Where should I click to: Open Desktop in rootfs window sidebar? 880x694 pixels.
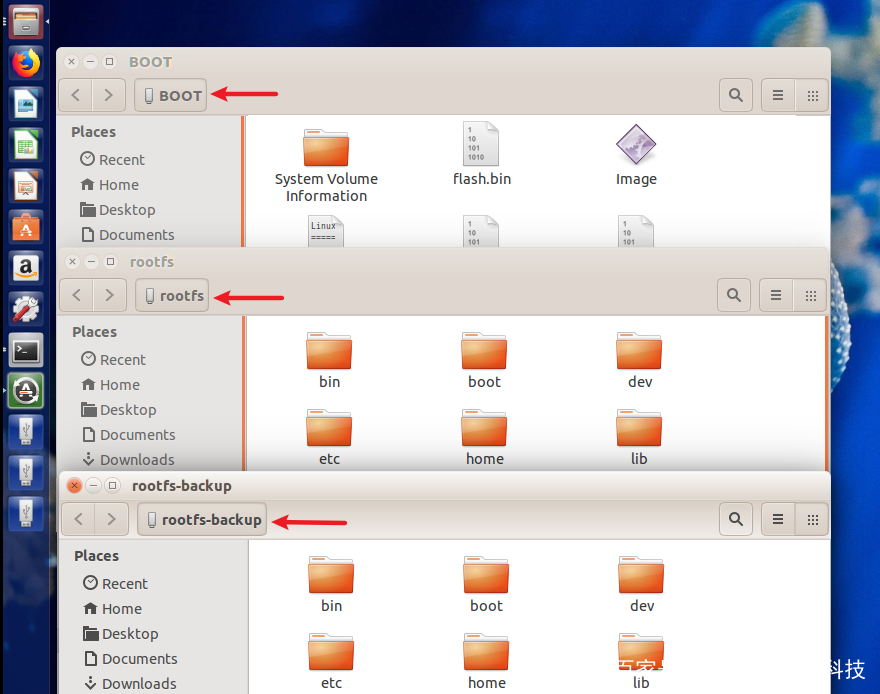[x=119, y=410]
